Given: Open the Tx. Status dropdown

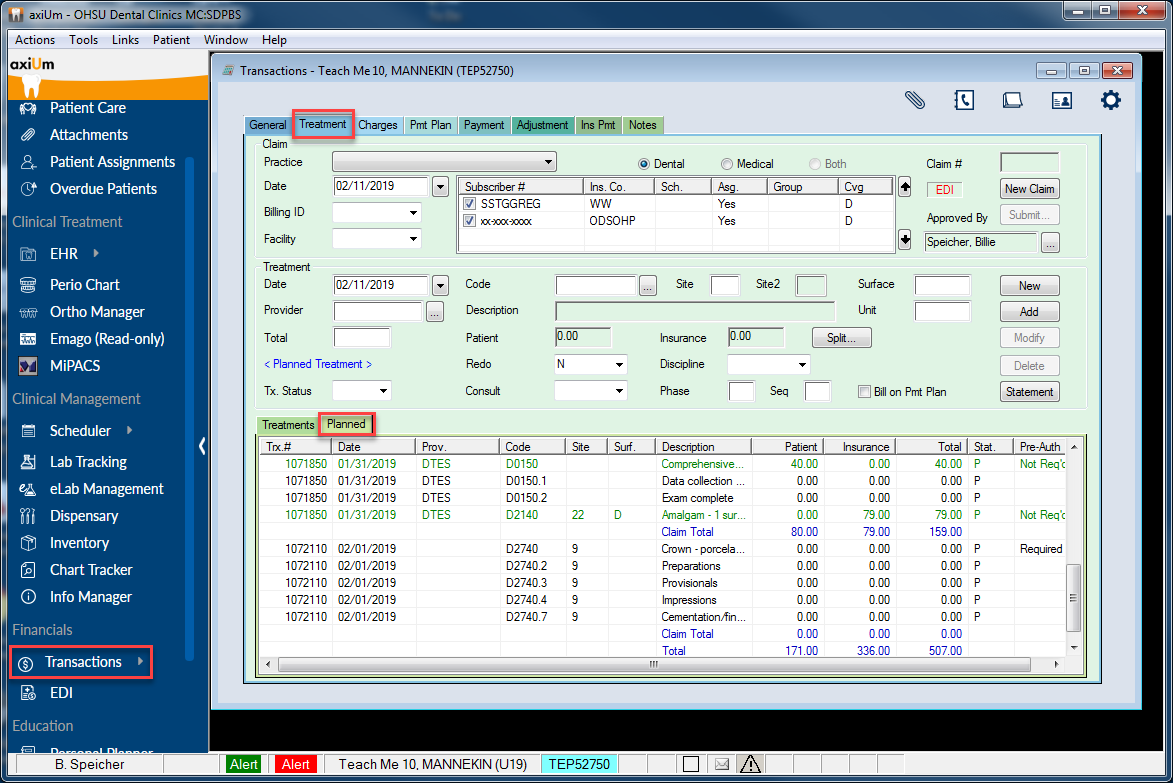Looking at the screenshot, I should click(361, 390).
